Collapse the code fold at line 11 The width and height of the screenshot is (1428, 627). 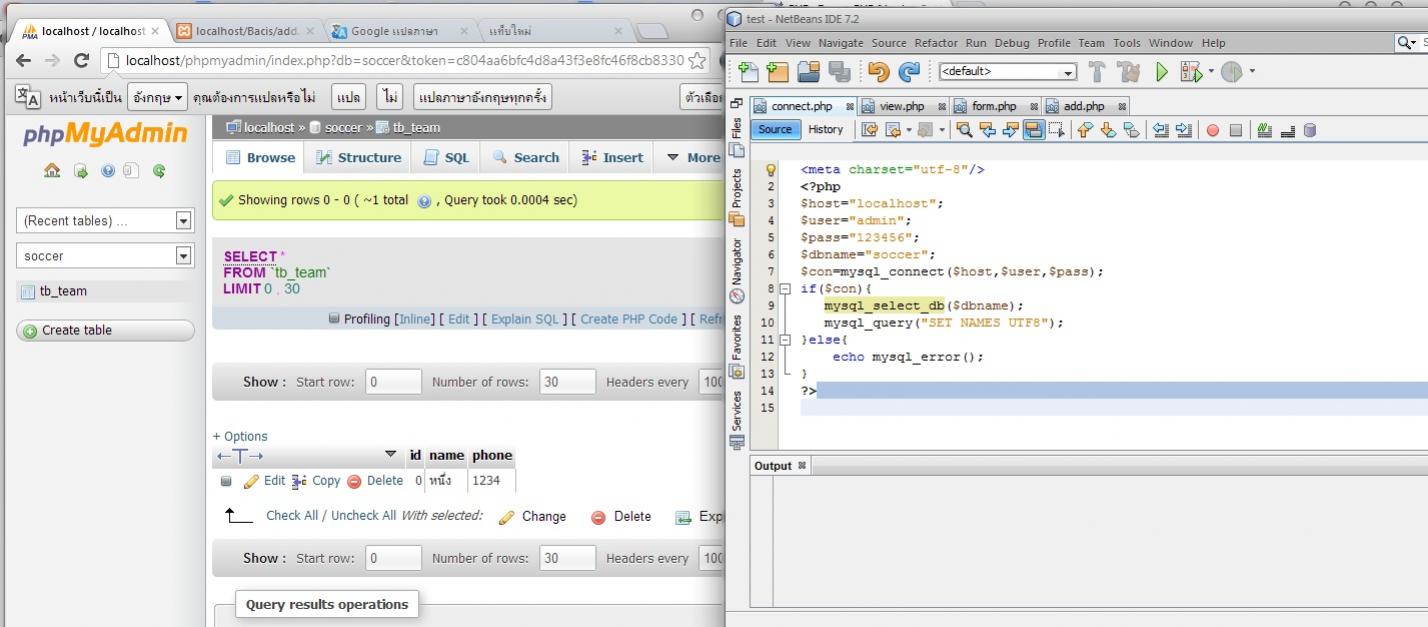[x=785, y=340]
